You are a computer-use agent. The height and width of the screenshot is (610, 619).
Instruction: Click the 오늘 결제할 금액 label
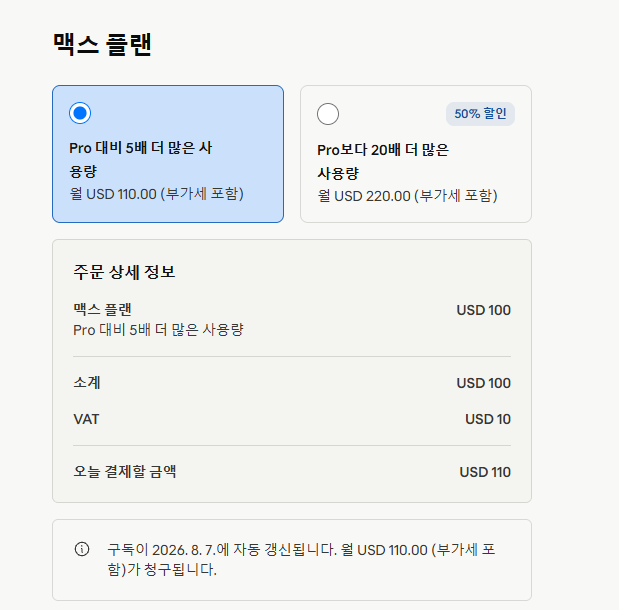pyautogui.click(x=125, y=471)
